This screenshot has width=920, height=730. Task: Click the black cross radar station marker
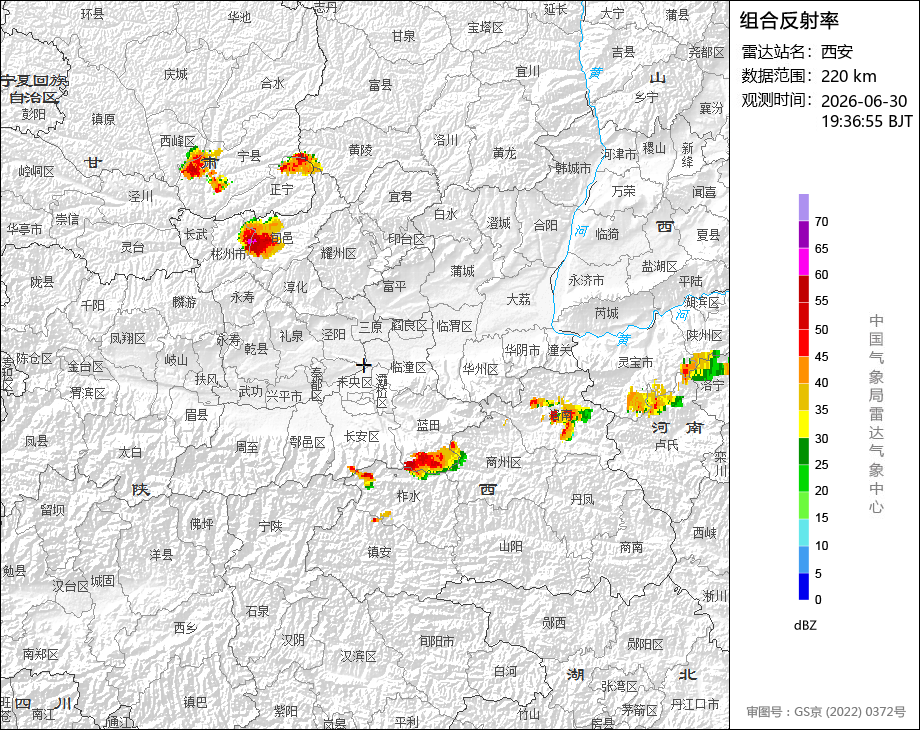364,366
